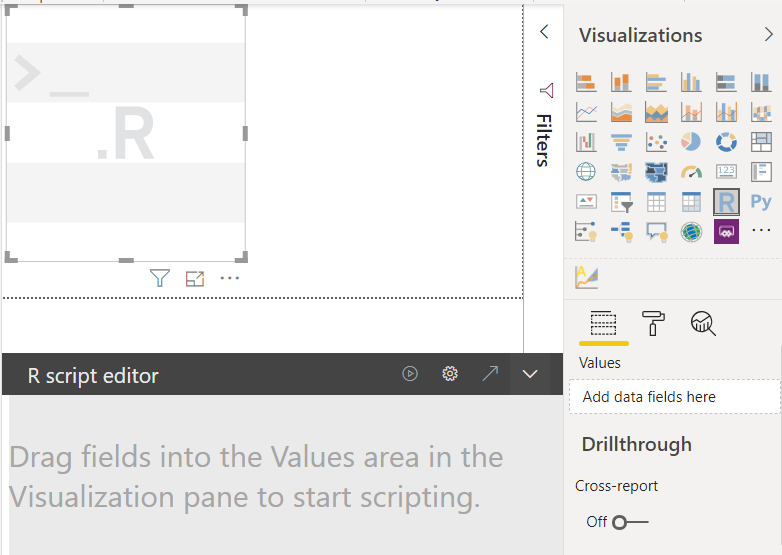This screenshot has width=782, height=555.
Task: Select the Python visual icon
Action: coord(761,202)
